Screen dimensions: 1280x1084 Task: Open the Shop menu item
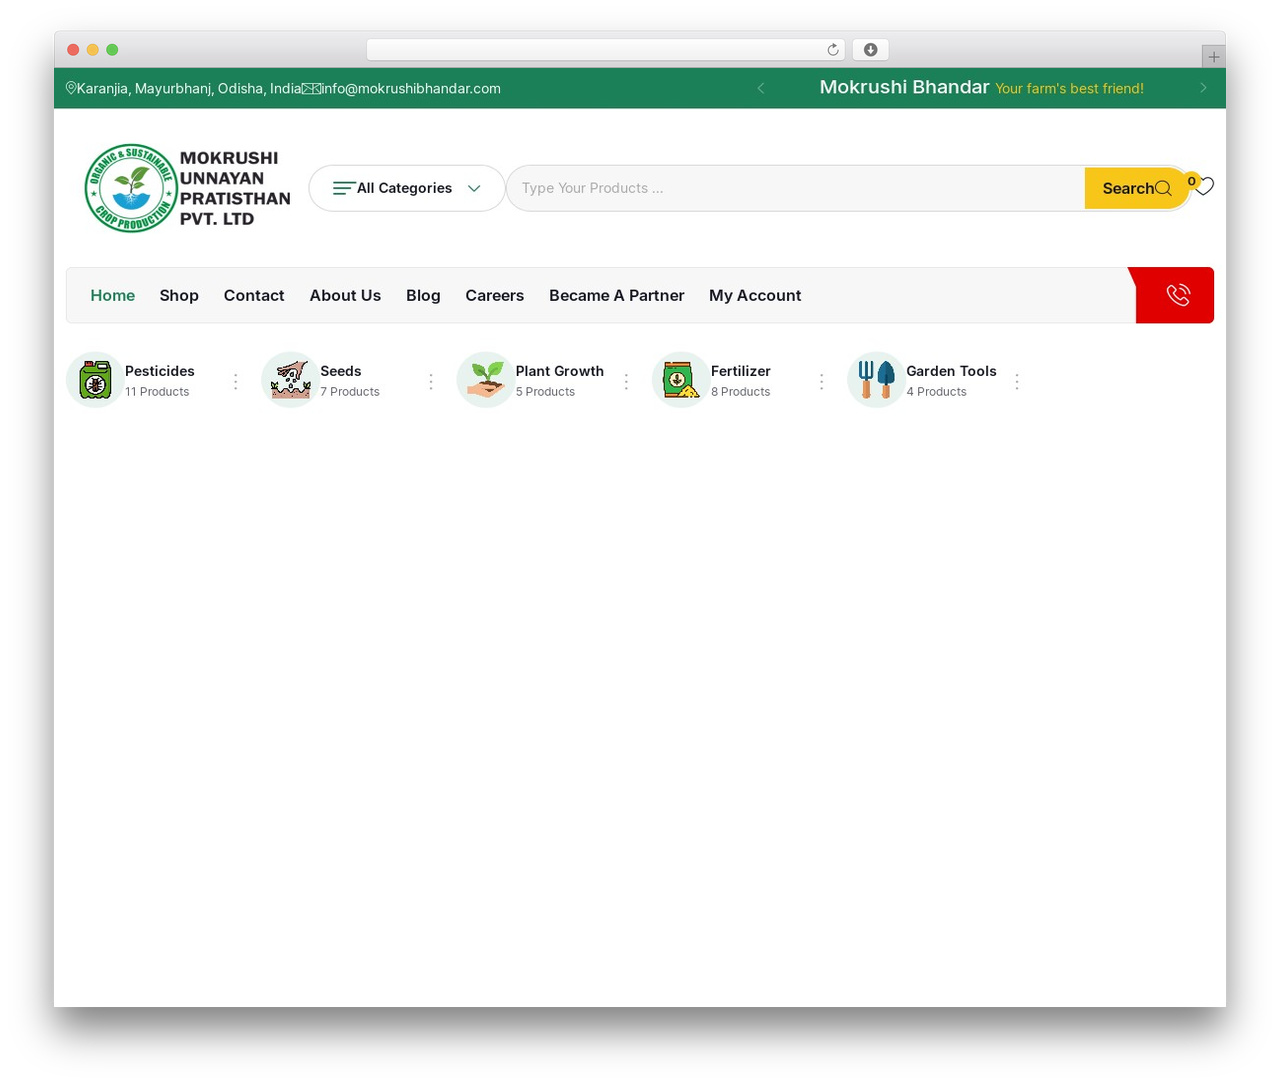179,295
